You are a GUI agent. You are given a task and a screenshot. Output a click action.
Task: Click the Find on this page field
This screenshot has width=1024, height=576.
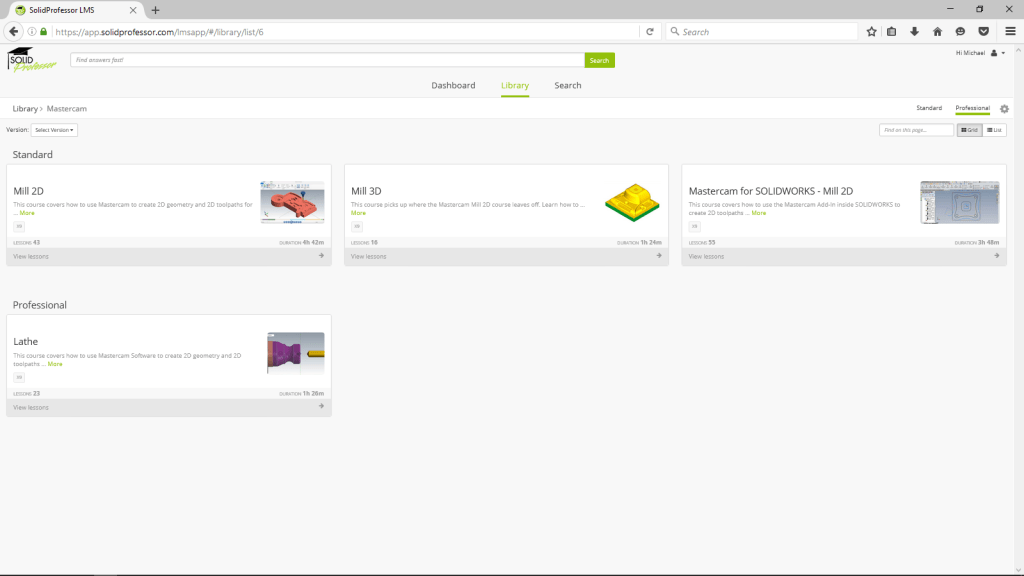[916, 130]
